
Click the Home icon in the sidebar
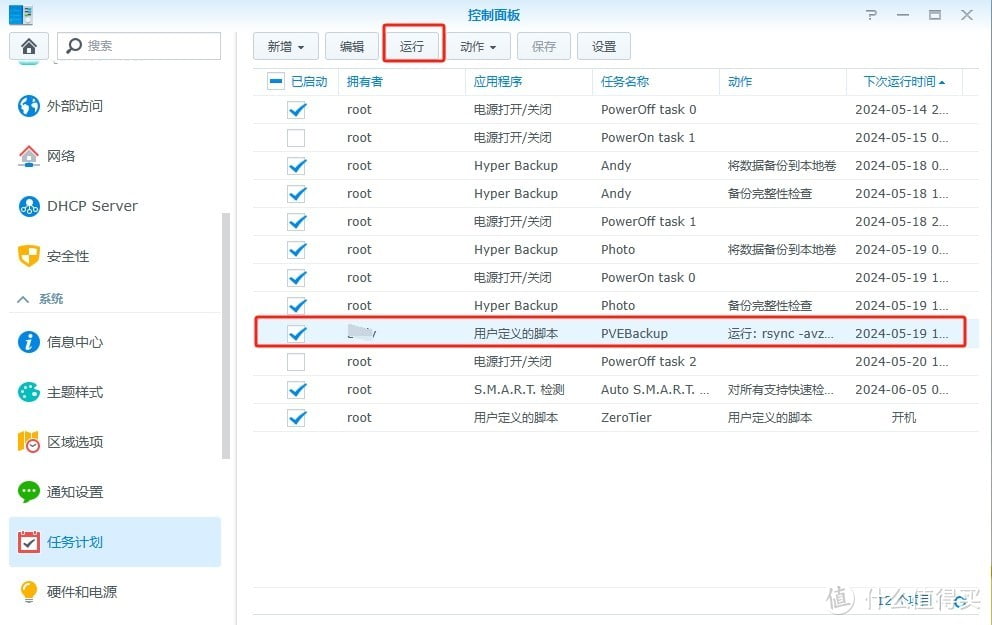tap(29, 46)
